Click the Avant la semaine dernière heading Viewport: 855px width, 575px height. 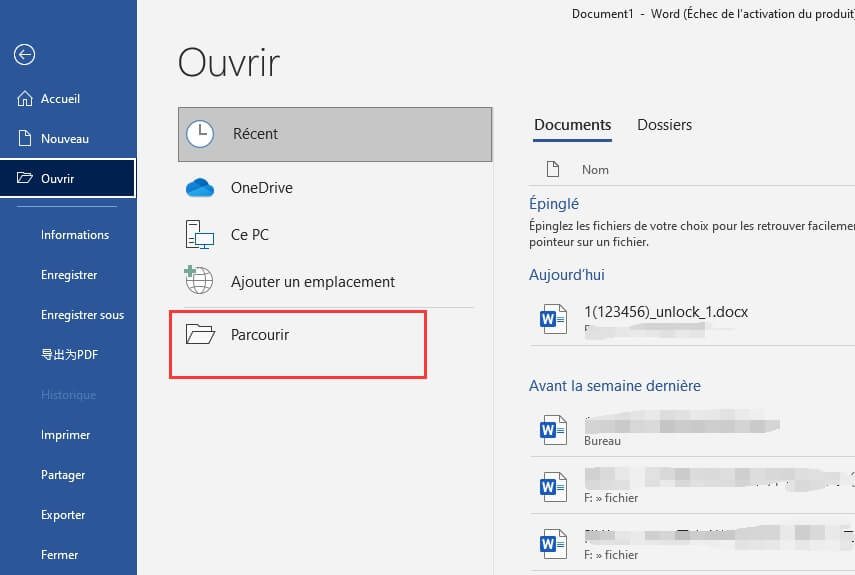(615, 386)
